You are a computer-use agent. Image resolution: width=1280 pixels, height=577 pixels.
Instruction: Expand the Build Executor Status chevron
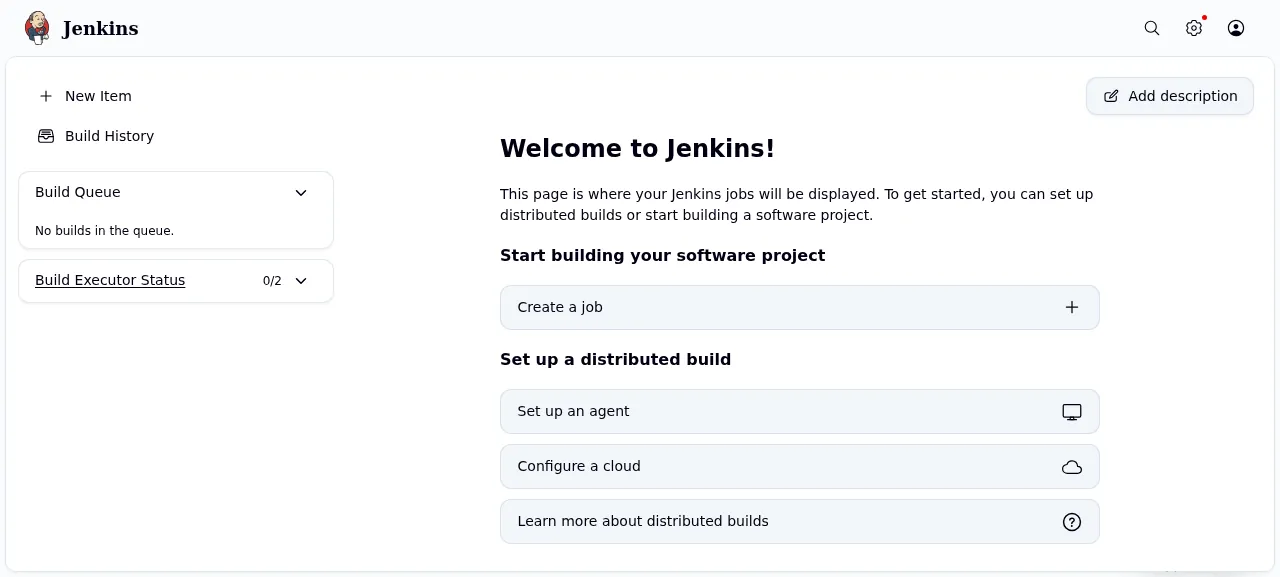click(301, 281)
